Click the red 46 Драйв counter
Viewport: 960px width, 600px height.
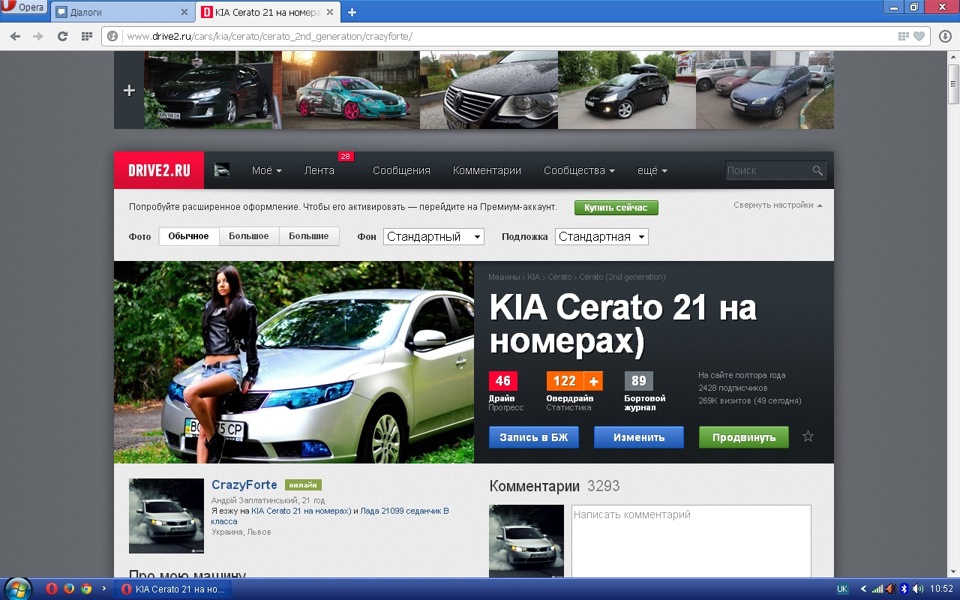pyautogui.click(x=503, y=381)
